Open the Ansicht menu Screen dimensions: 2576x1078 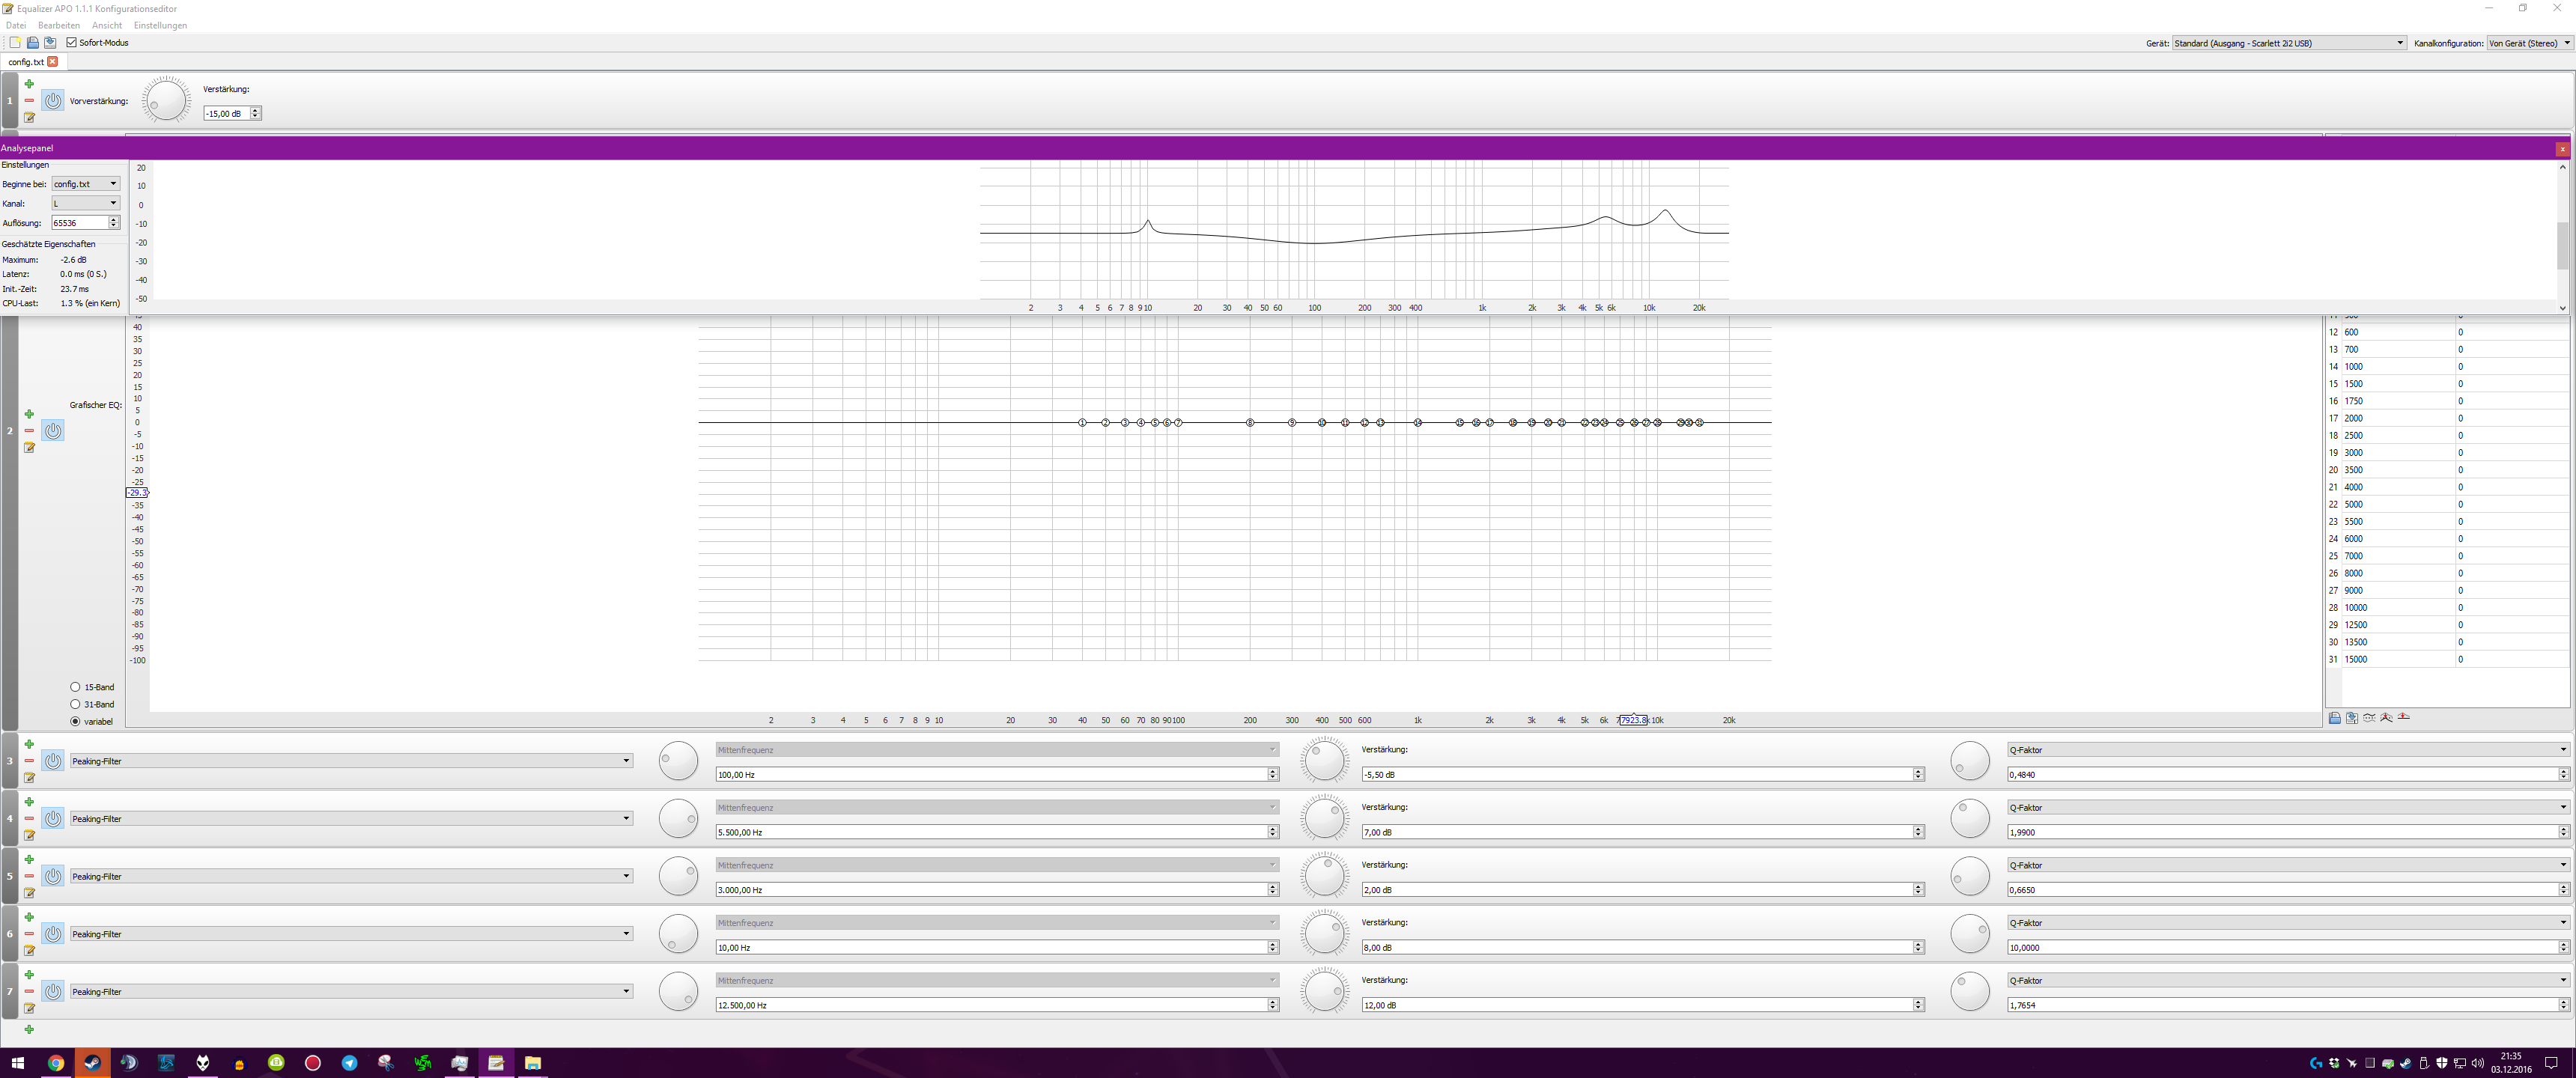(106, 25)
